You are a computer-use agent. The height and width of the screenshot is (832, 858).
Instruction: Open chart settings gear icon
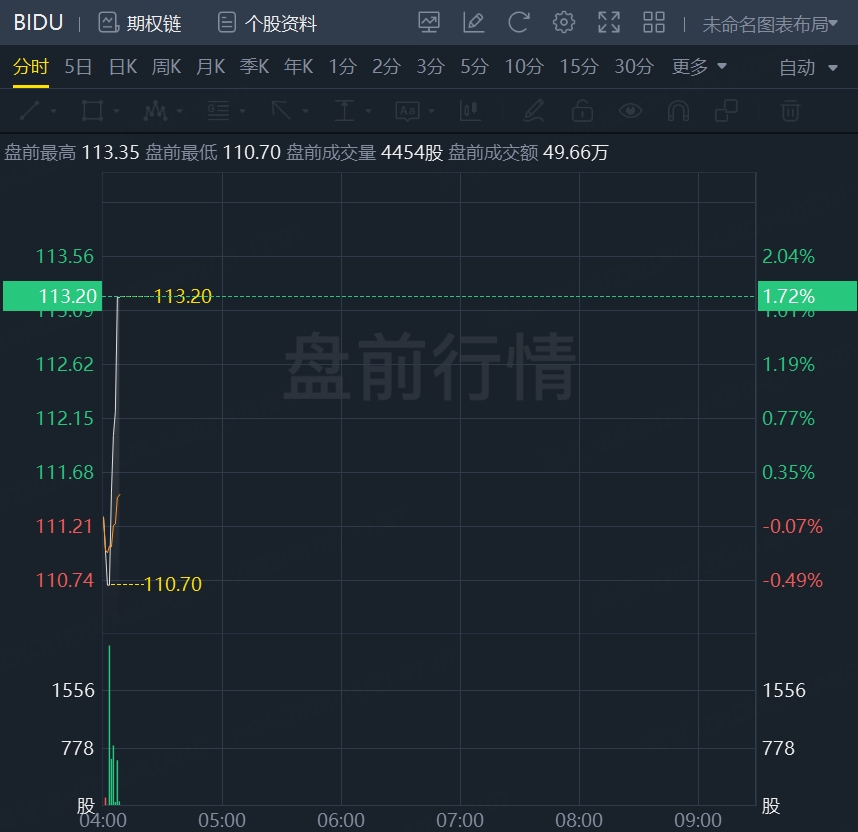(564, 22)
